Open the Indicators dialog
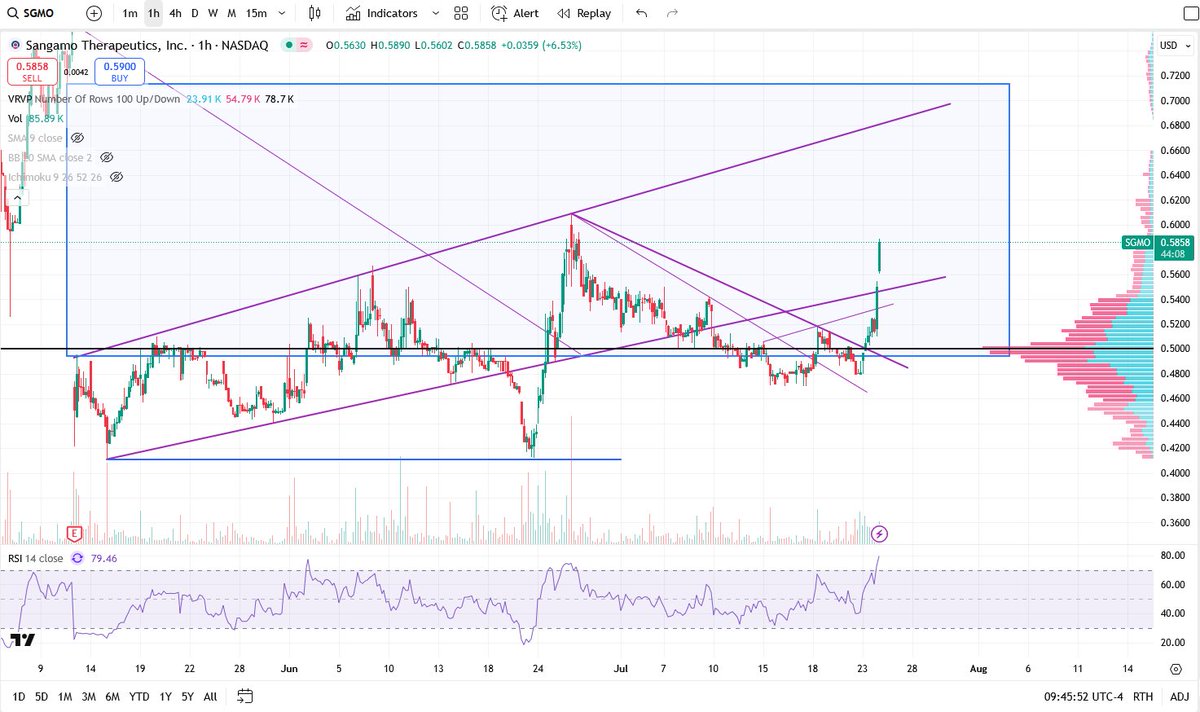This screenshot has height=712, width=1200. [x=382, y=13]
